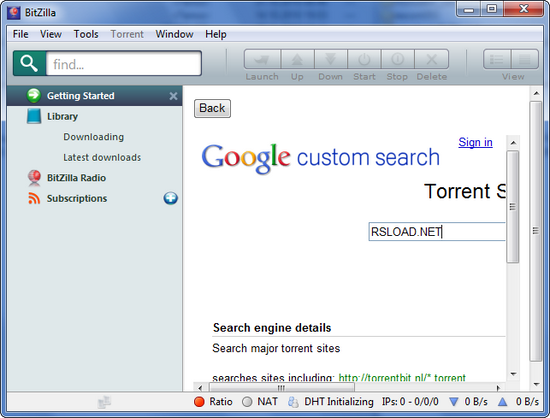
Task: Follow the Sign in link
Action: click(x=475, y=142)
